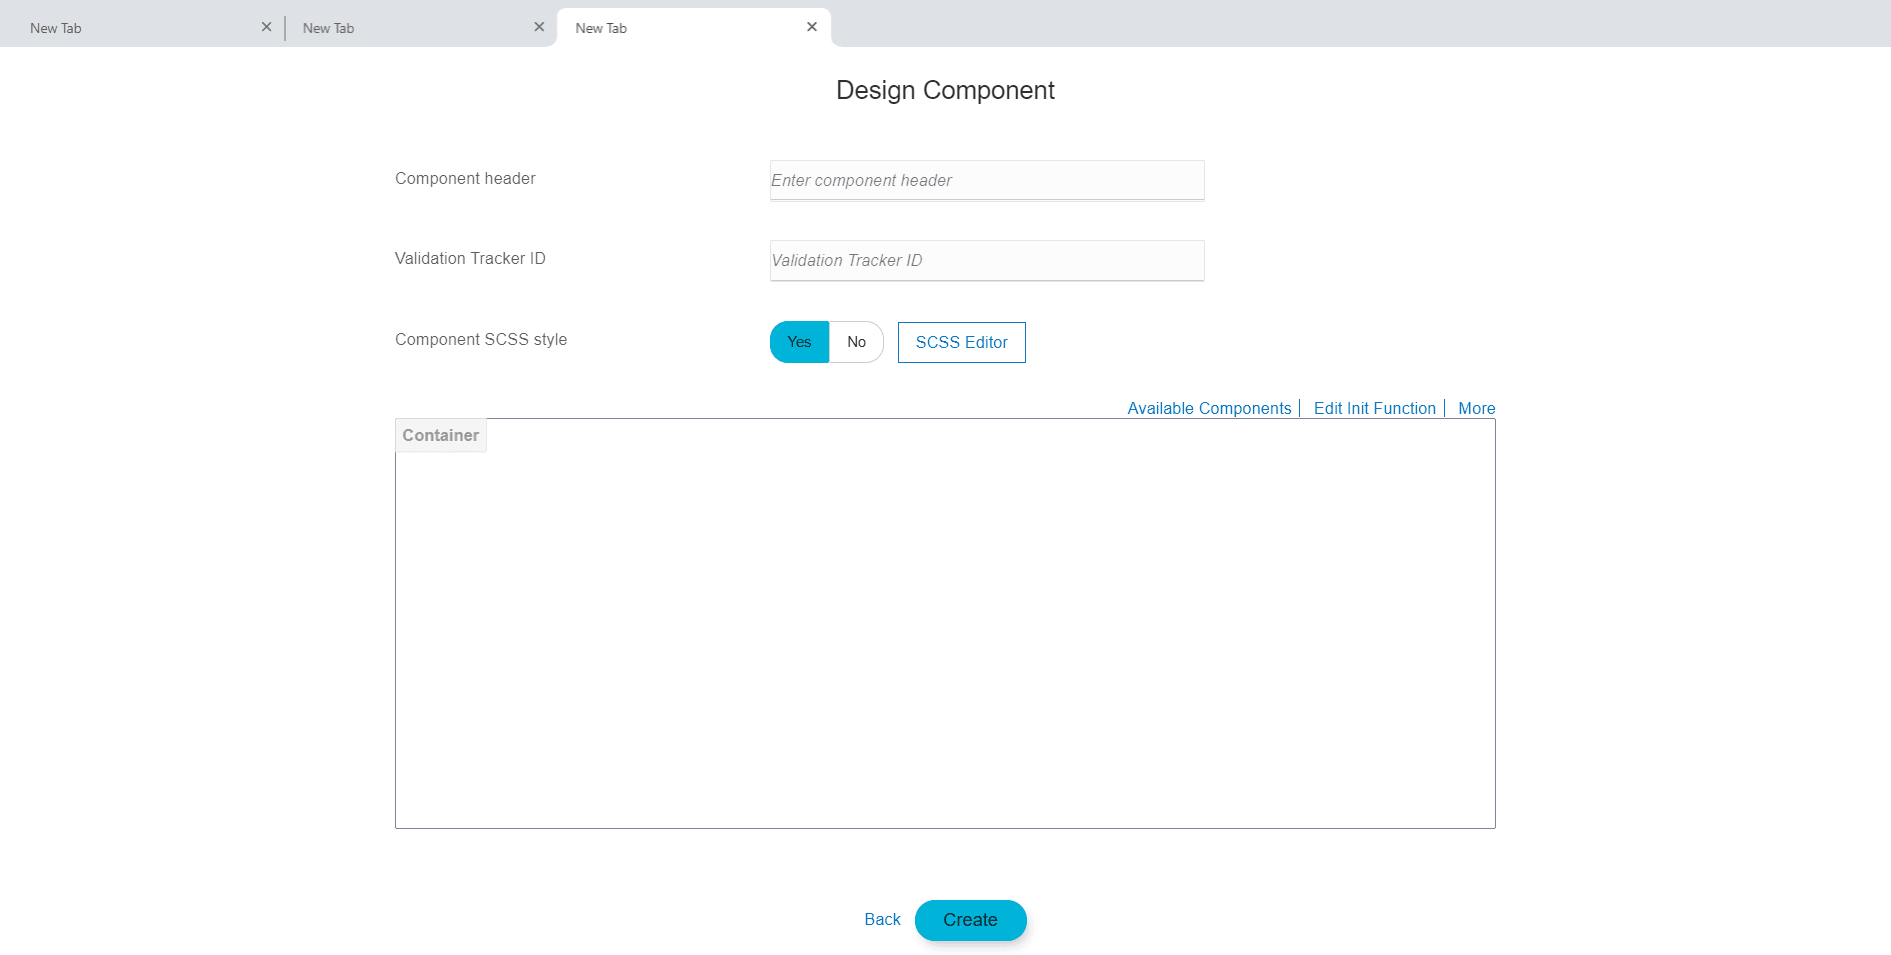Image resolution: width=1891 pixels, height=955 pixels.
Task: Click inside the empty Container design area
Action: [x=945, y=630]
